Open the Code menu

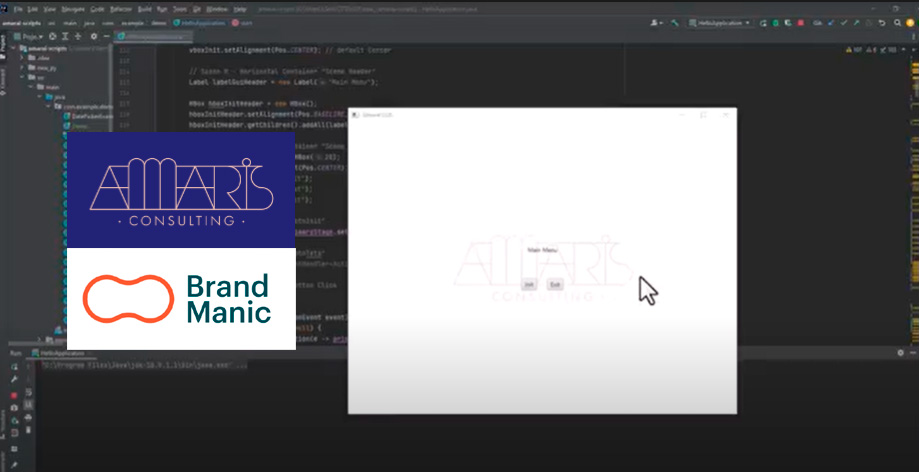97,10
